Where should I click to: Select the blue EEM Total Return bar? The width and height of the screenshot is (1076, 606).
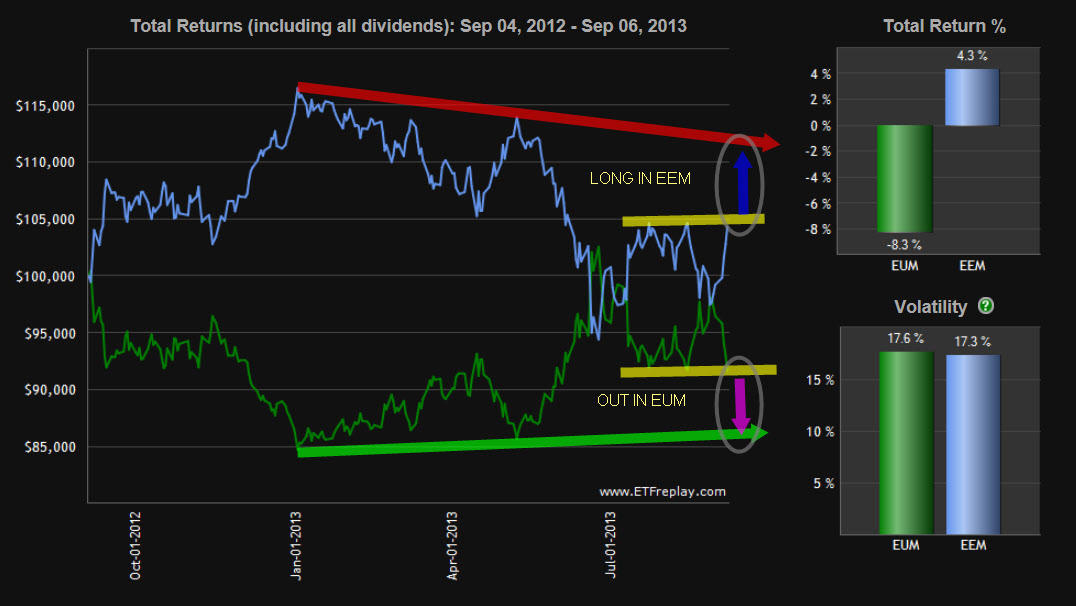pos(972,97)
